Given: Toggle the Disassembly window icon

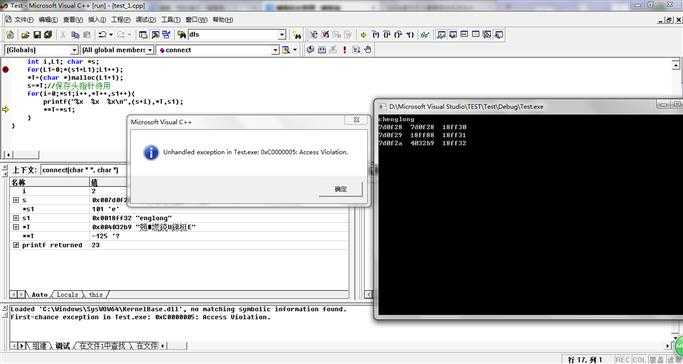Looking at the screenshot, I should 499,34.
